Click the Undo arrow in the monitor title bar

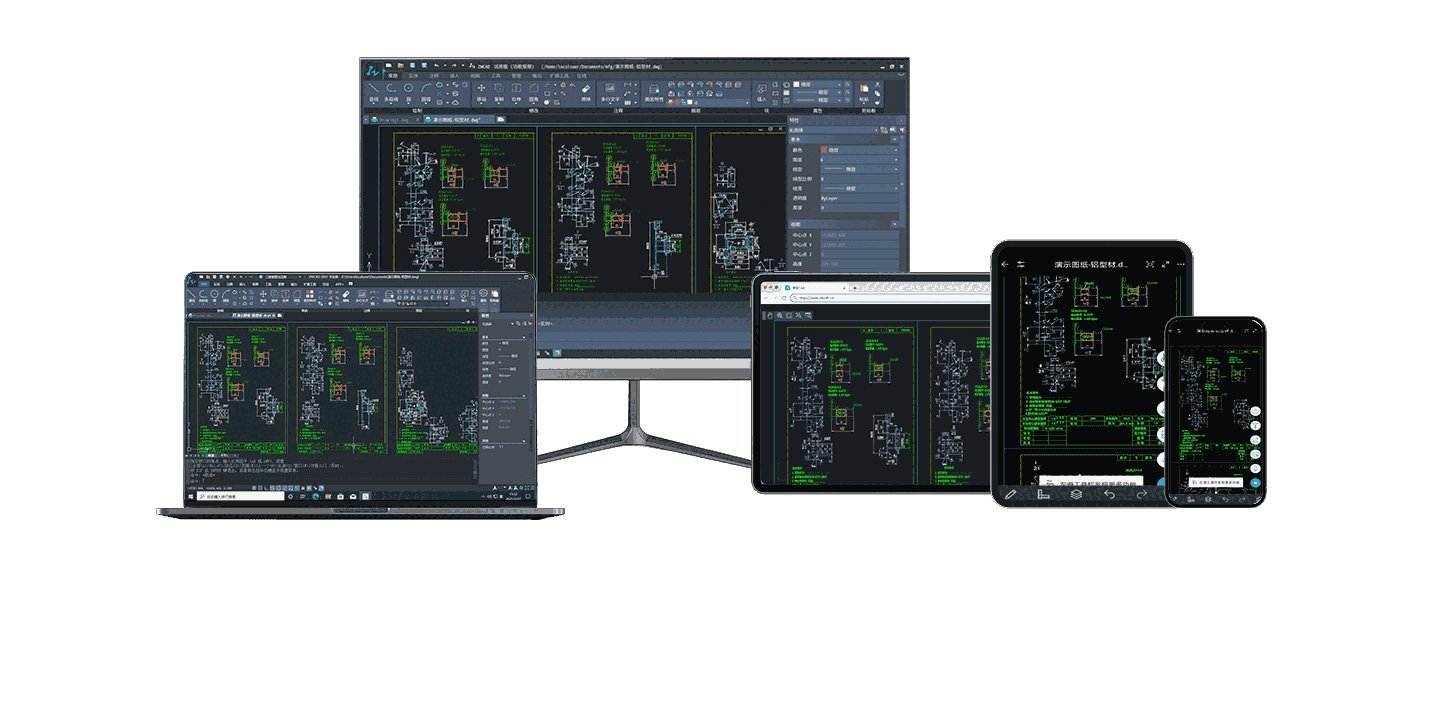coord(436,65)
